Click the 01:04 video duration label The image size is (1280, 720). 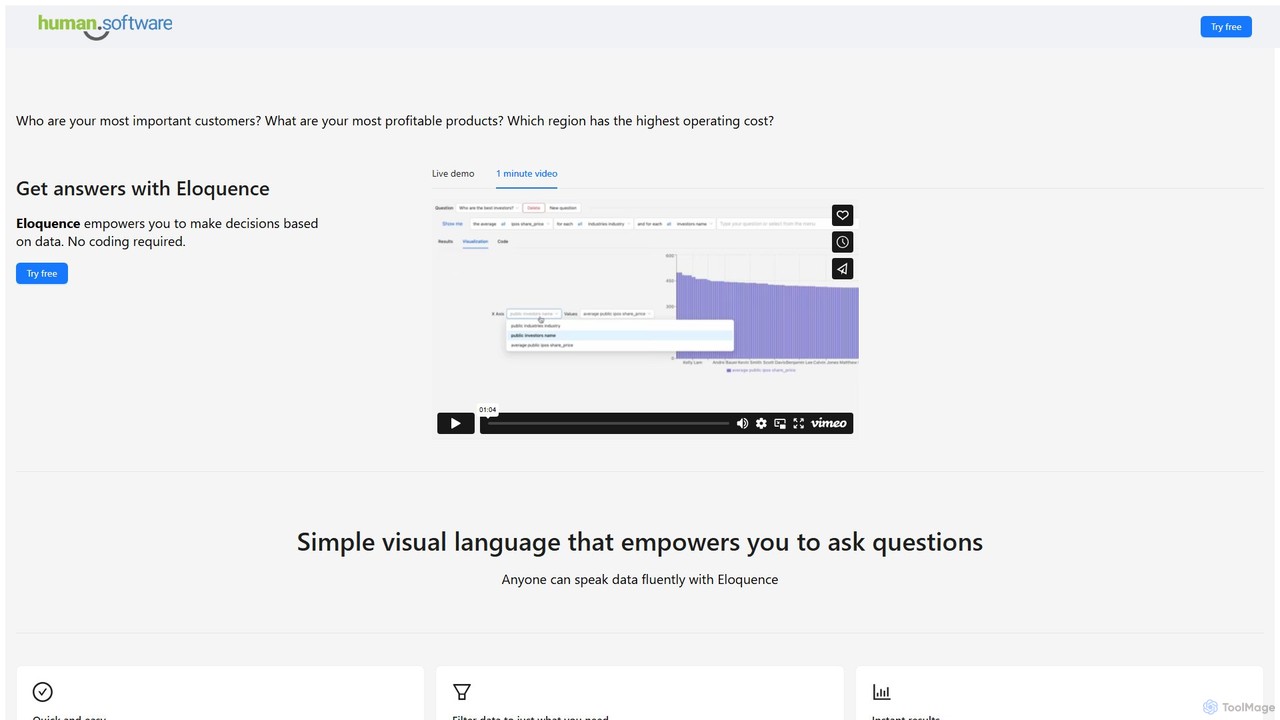488,410
